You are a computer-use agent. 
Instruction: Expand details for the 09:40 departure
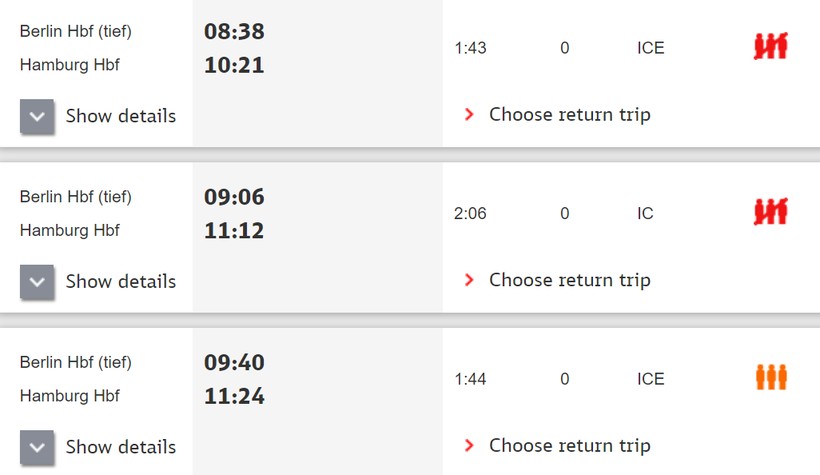37,447
